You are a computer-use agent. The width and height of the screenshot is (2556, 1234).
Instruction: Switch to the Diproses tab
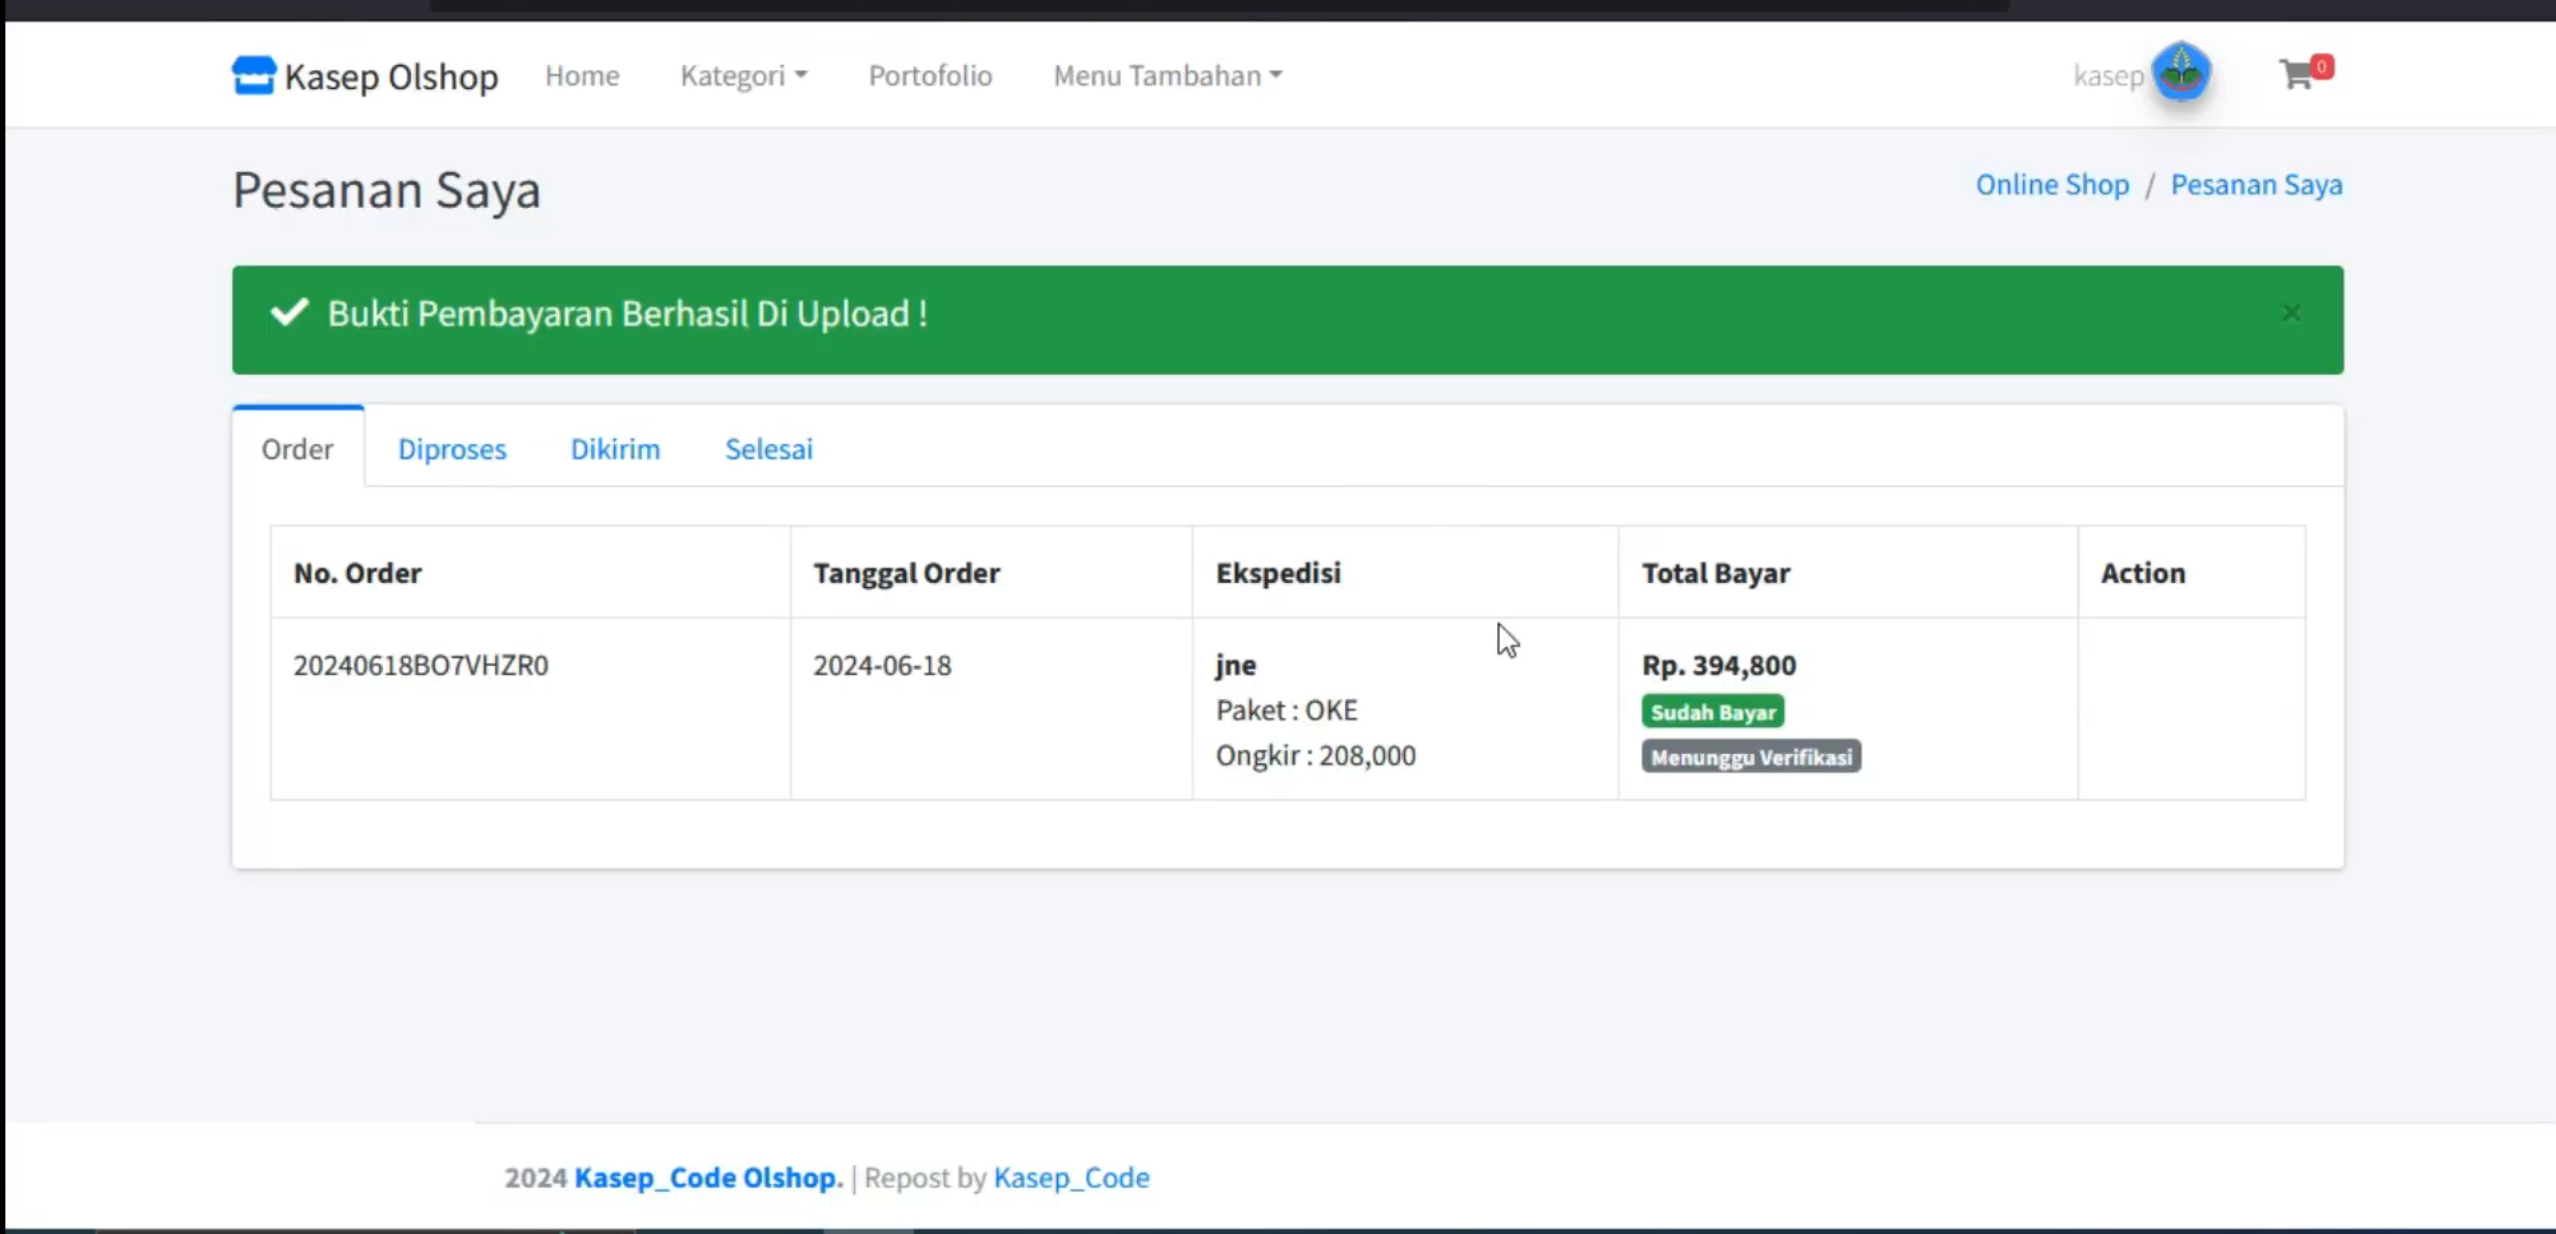coord(452,449)
